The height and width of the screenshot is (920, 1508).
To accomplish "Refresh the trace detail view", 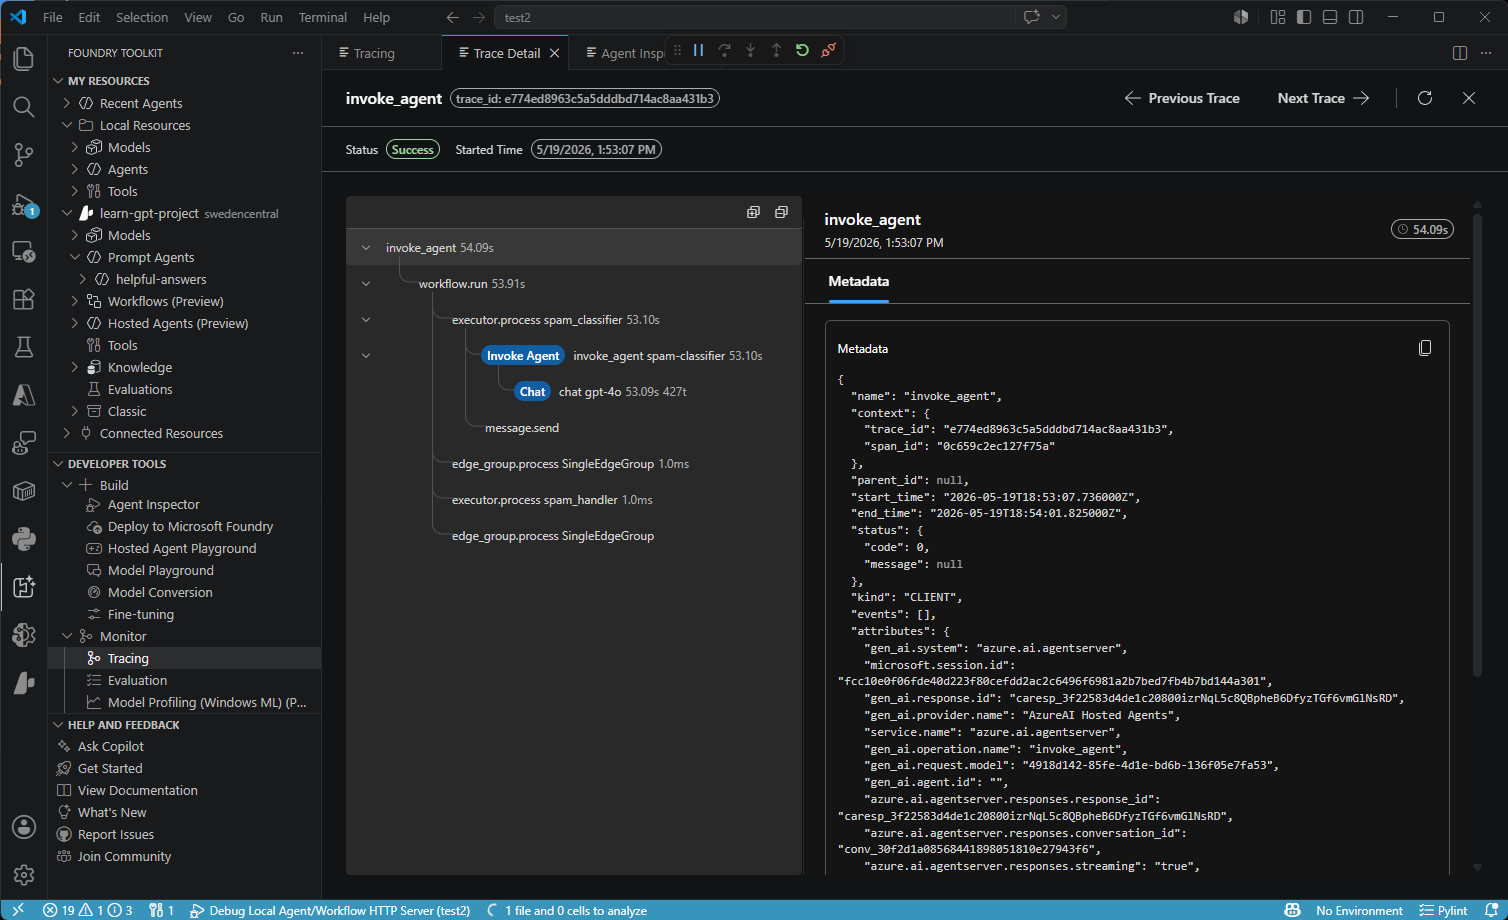I will 1425,98.
